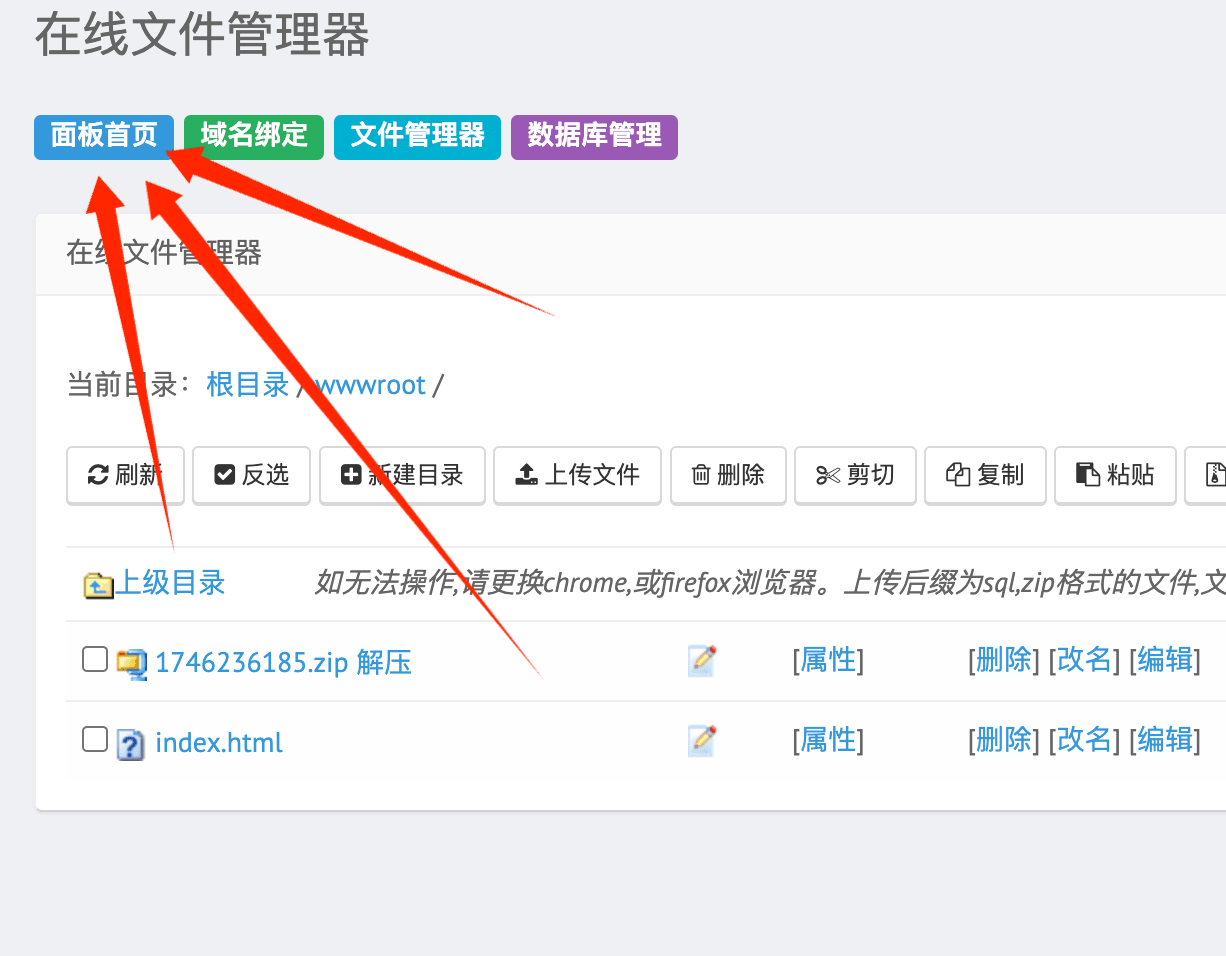Click the pencil edit icon for index.html
The height and width of the screenshot is (956, 1226).
[x=702, y=740]
